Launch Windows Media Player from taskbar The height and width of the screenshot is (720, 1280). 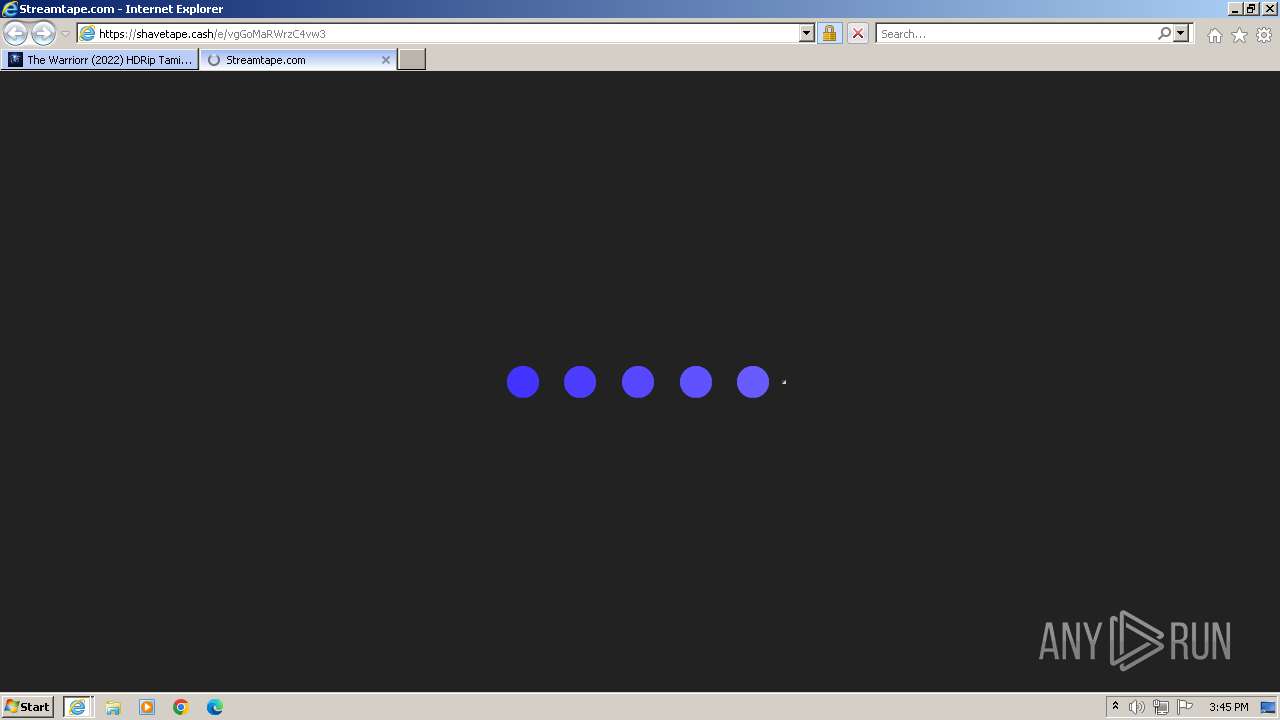point(147,707)
